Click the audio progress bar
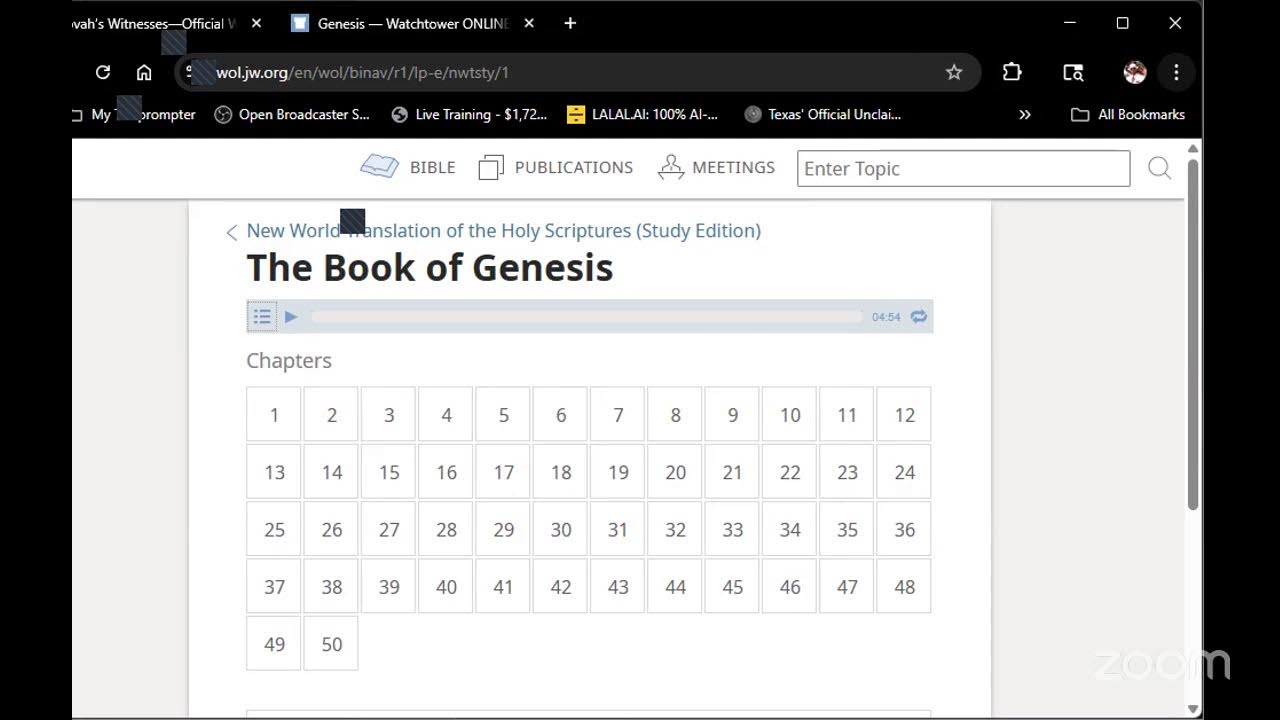This screenshot has width=1280, height=720. 586,317
